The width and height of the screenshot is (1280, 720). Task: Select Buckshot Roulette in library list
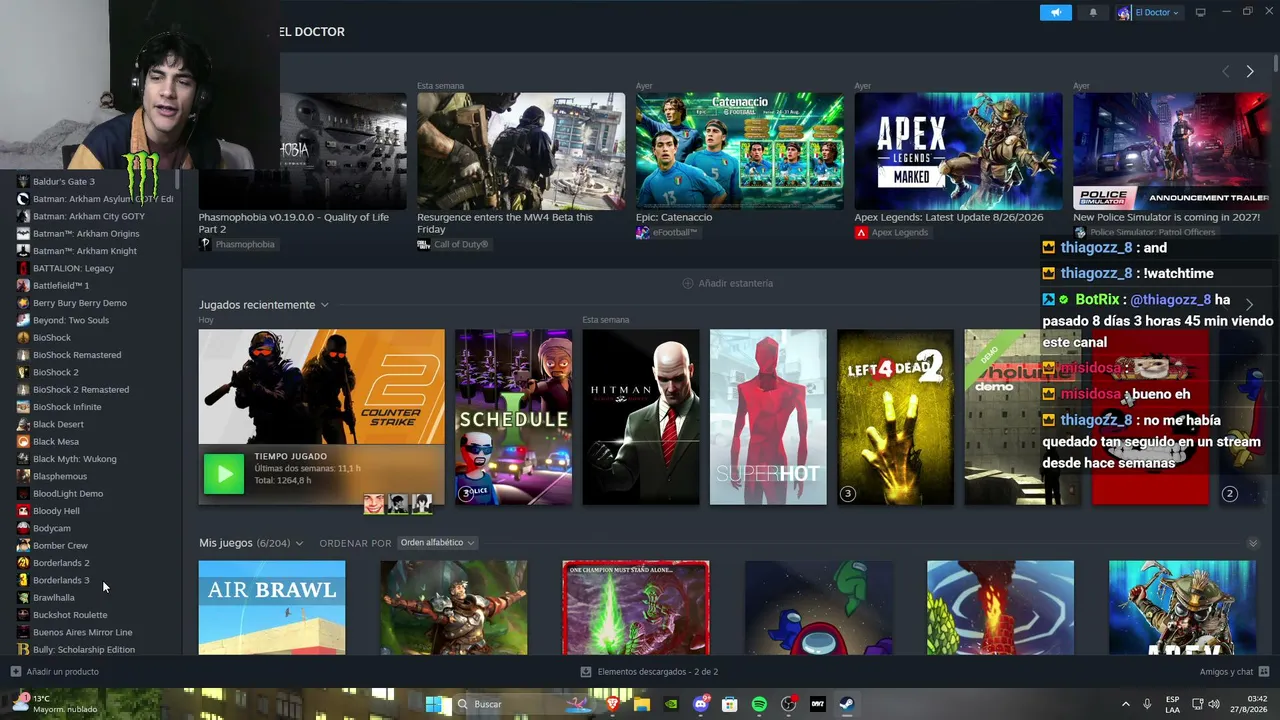(70, 615)
